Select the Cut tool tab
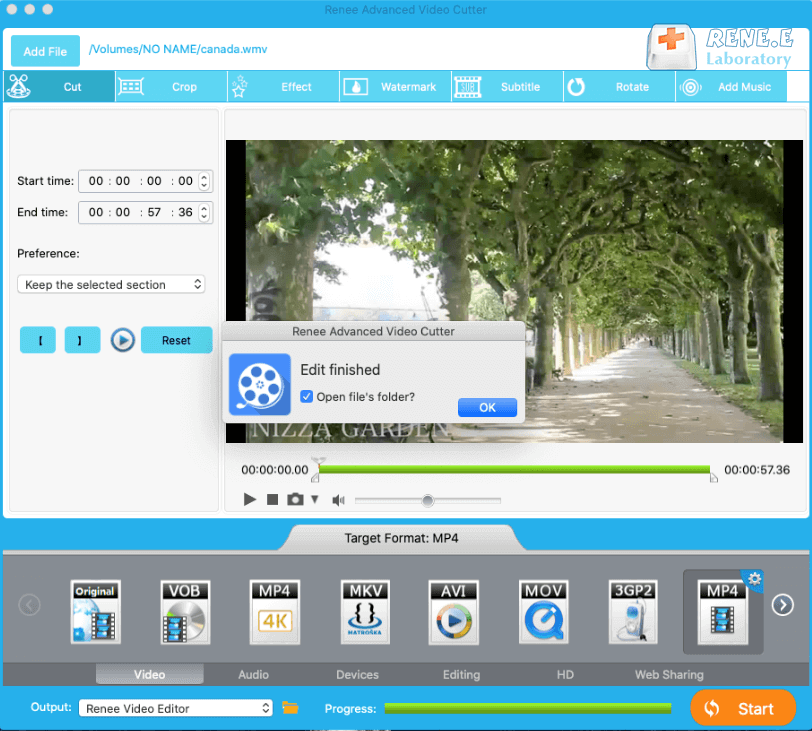Image resolution: width=812 pixels, height=731 pixels. [59, 86]
